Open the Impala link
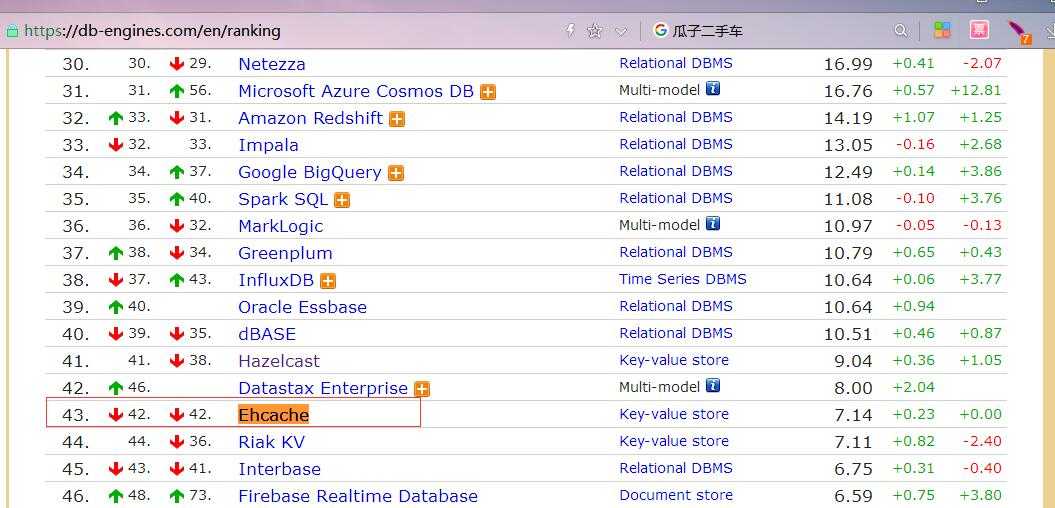This screenshot has width=1055, height=508. click(268, 145)
